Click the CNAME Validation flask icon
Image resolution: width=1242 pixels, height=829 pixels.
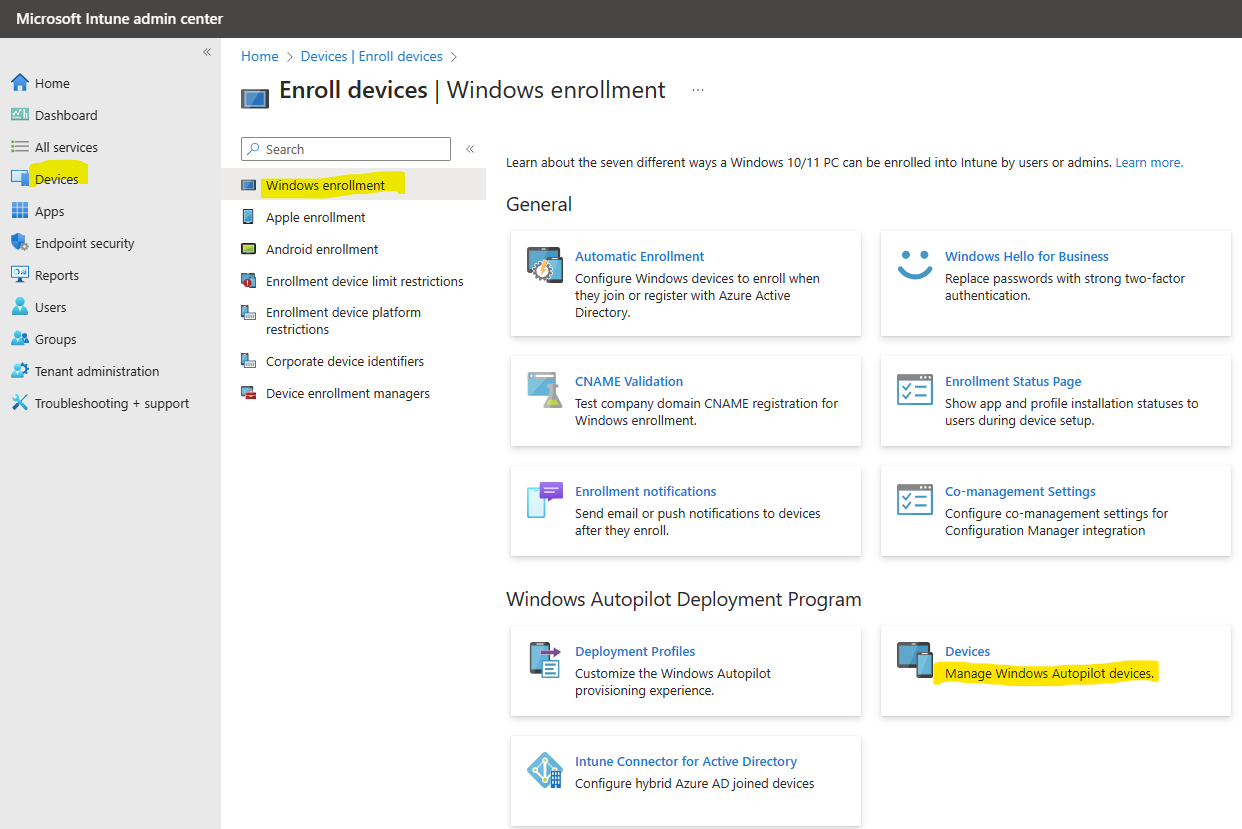tap(545, 390)
